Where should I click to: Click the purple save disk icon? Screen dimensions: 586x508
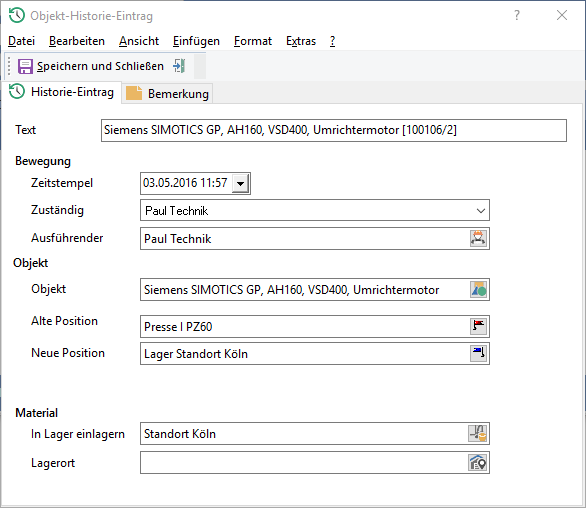pos(25,67)
